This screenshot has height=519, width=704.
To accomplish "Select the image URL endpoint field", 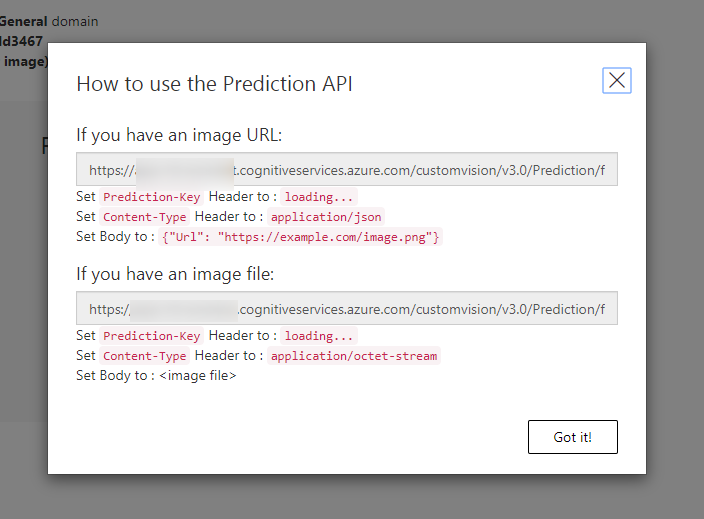I will point(347,170).
